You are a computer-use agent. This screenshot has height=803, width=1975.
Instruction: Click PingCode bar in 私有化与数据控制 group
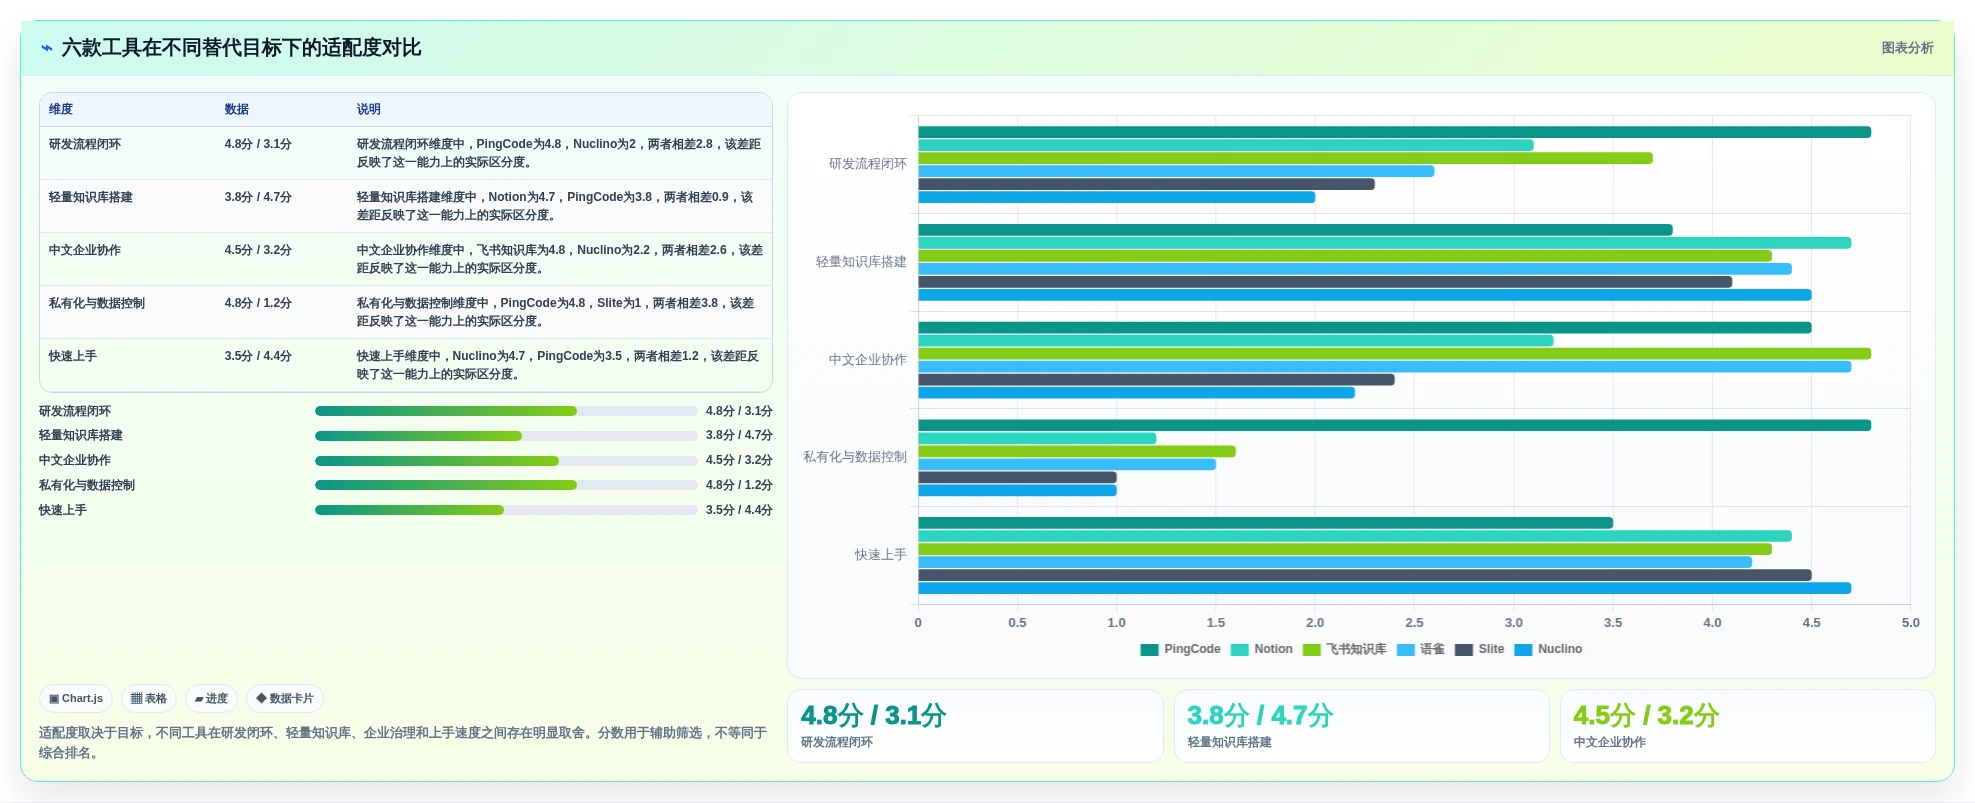pyautogui.click(x=1394, y=425)
